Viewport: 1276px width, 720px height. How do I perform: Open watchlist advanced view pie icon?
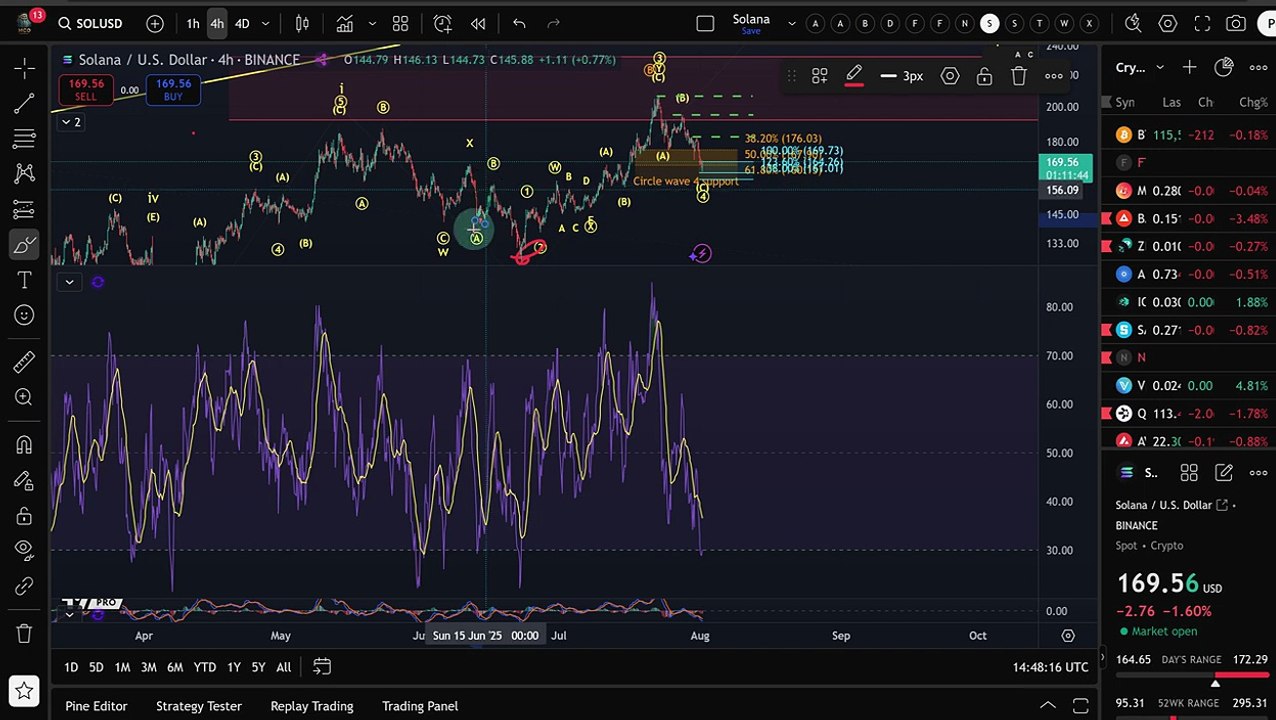[x=1224, y=67]
